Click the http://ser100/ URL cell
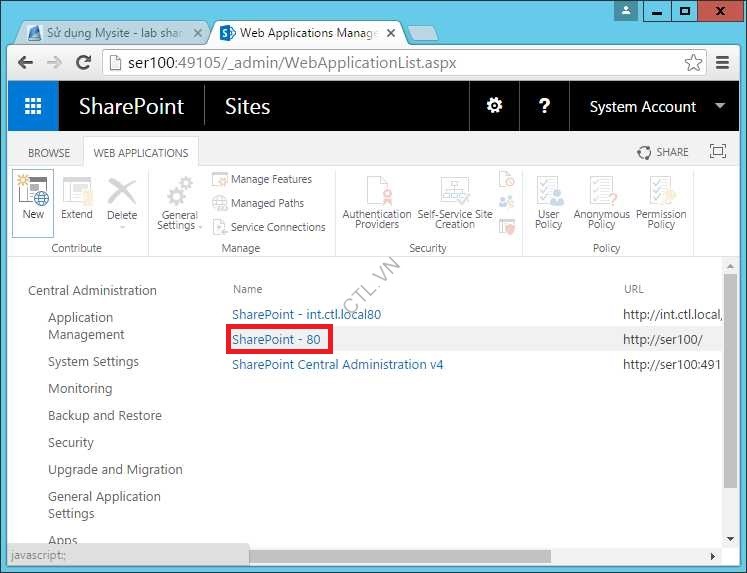This screenshot has width=747, height=573. click(x=663, y=340)
